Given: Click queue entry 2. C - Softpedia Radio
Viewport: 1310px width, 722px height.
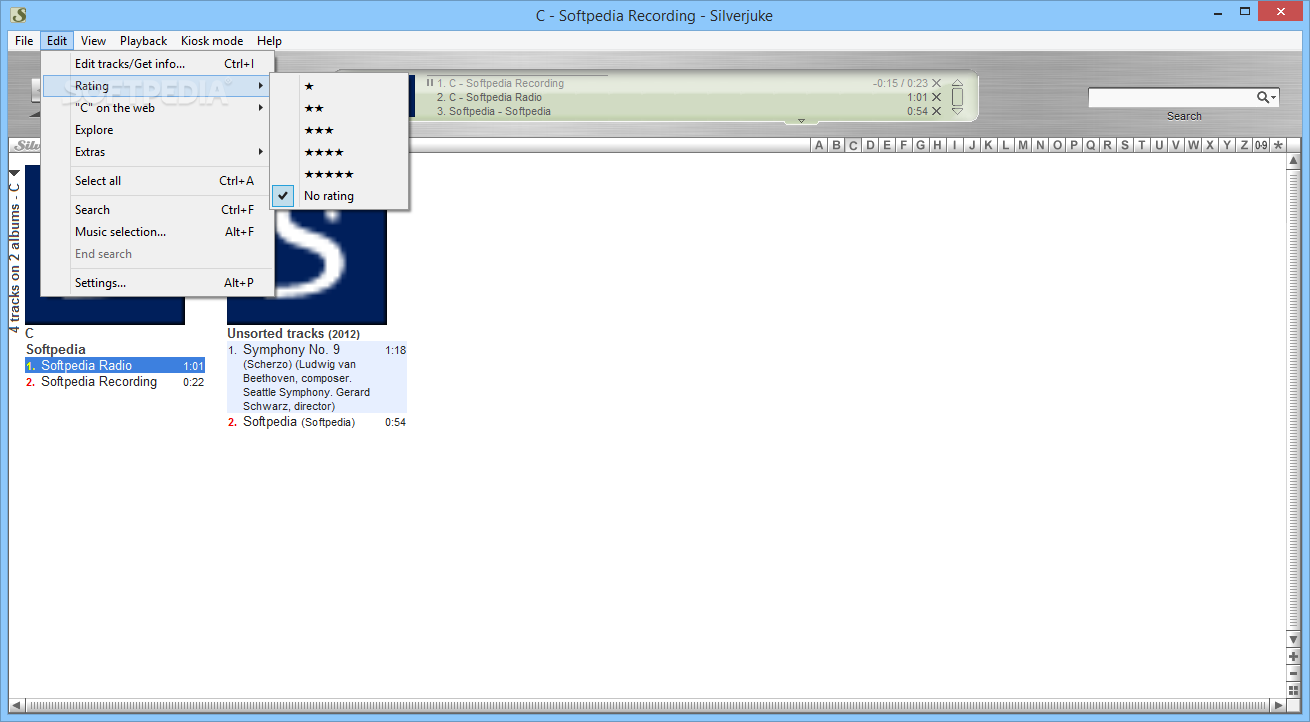Looking at the screenshot, I should click(x=489, y=98).
